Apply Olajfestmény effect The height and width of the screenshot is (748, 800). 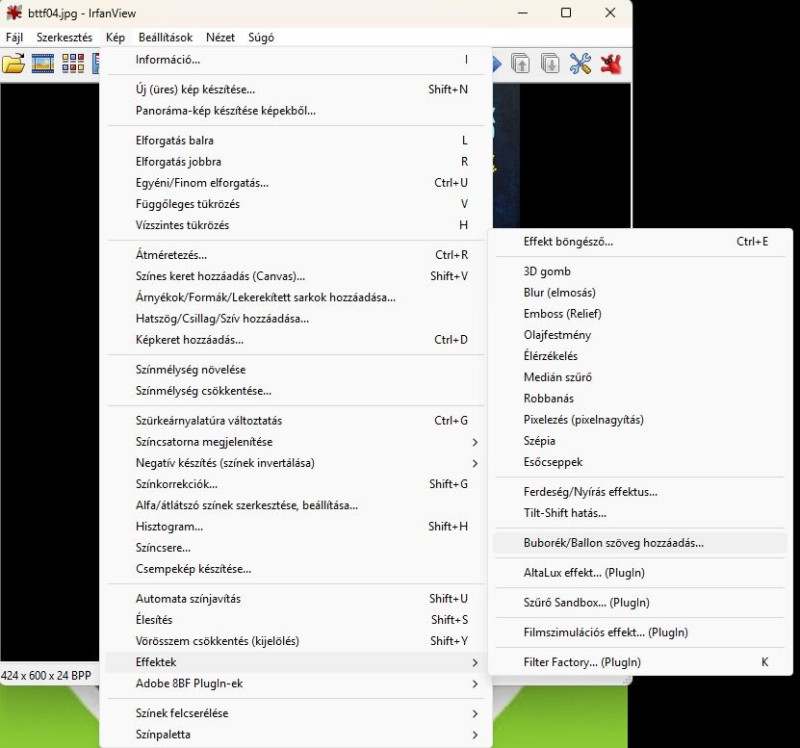click(640, 335)
